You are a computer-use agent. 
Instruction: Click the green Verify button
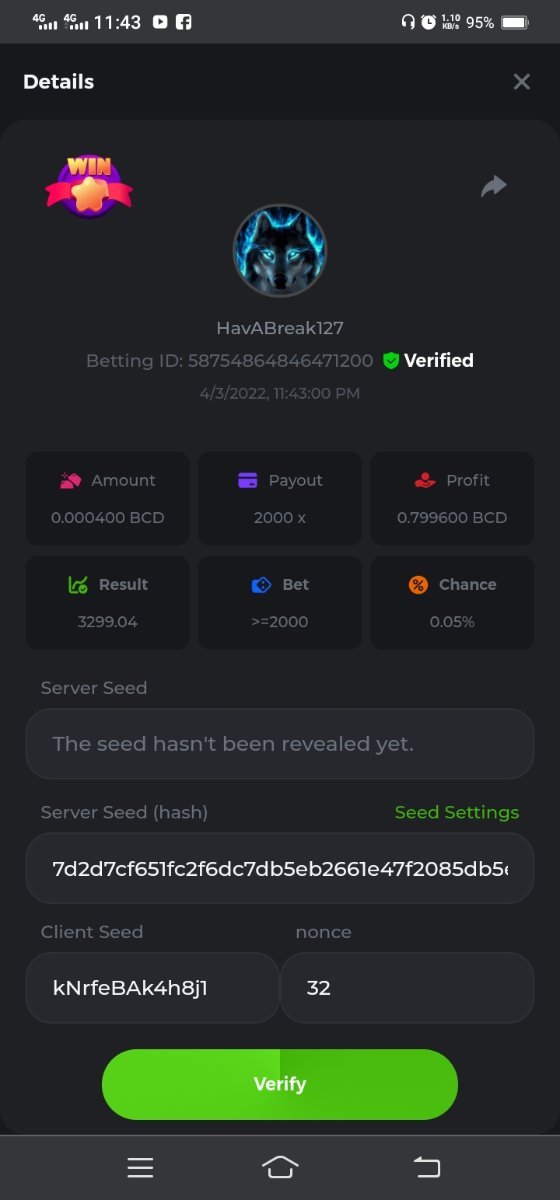tap(280, 1084)
